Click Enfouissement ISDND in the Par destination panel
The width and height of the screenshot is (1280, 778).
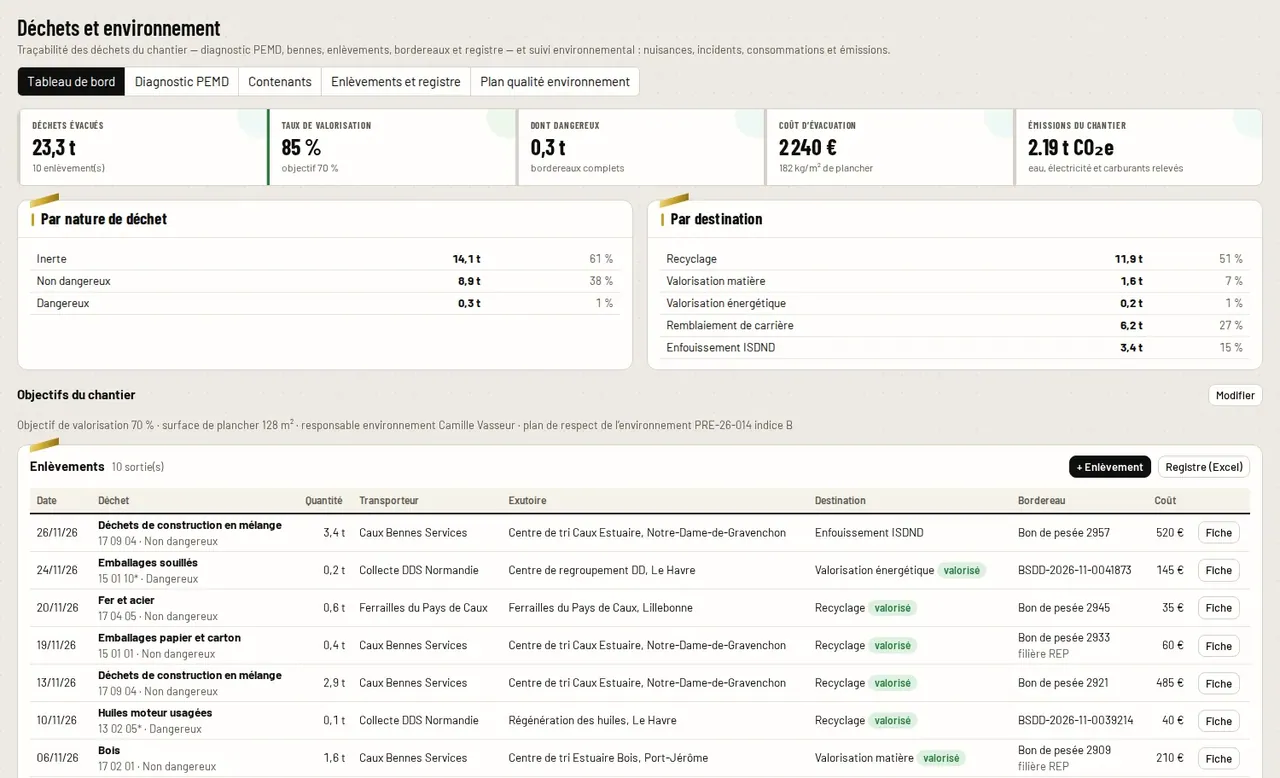tap(955, 347)
